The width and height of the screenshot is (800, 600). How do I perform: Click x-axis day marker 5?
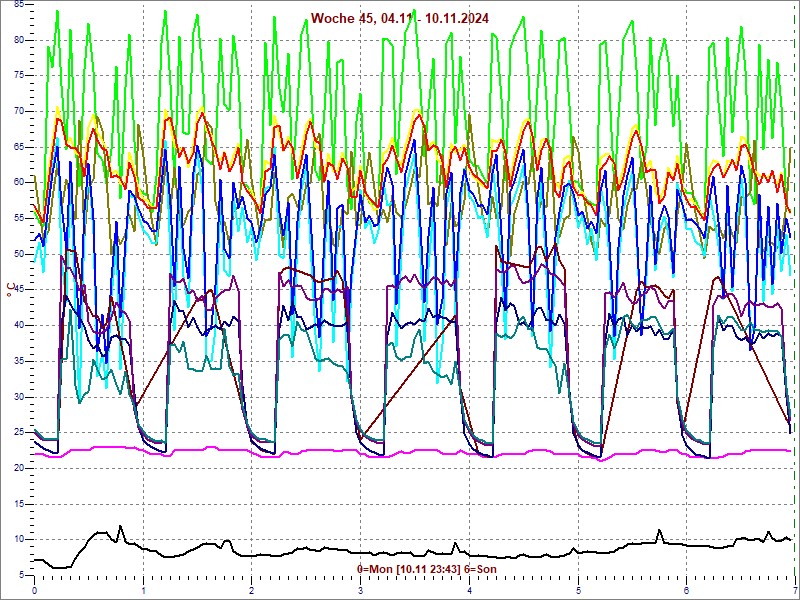[x=578, y=591]
